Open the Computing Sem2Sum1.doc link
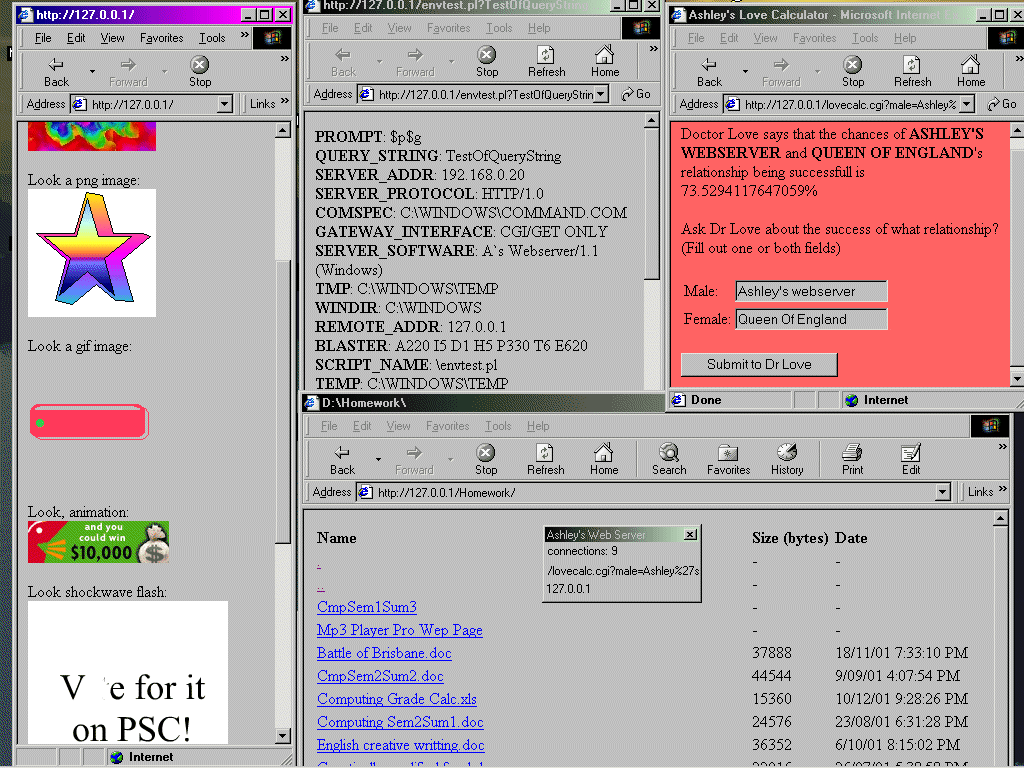The image size is (1024, 768). click(400, 722)
